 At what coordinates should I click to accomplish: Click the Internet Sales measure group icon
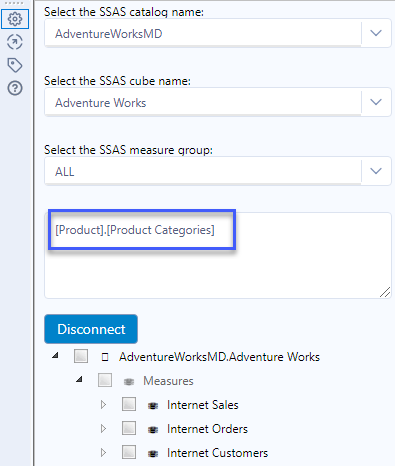pyautogui.click(x=153, y=405)
